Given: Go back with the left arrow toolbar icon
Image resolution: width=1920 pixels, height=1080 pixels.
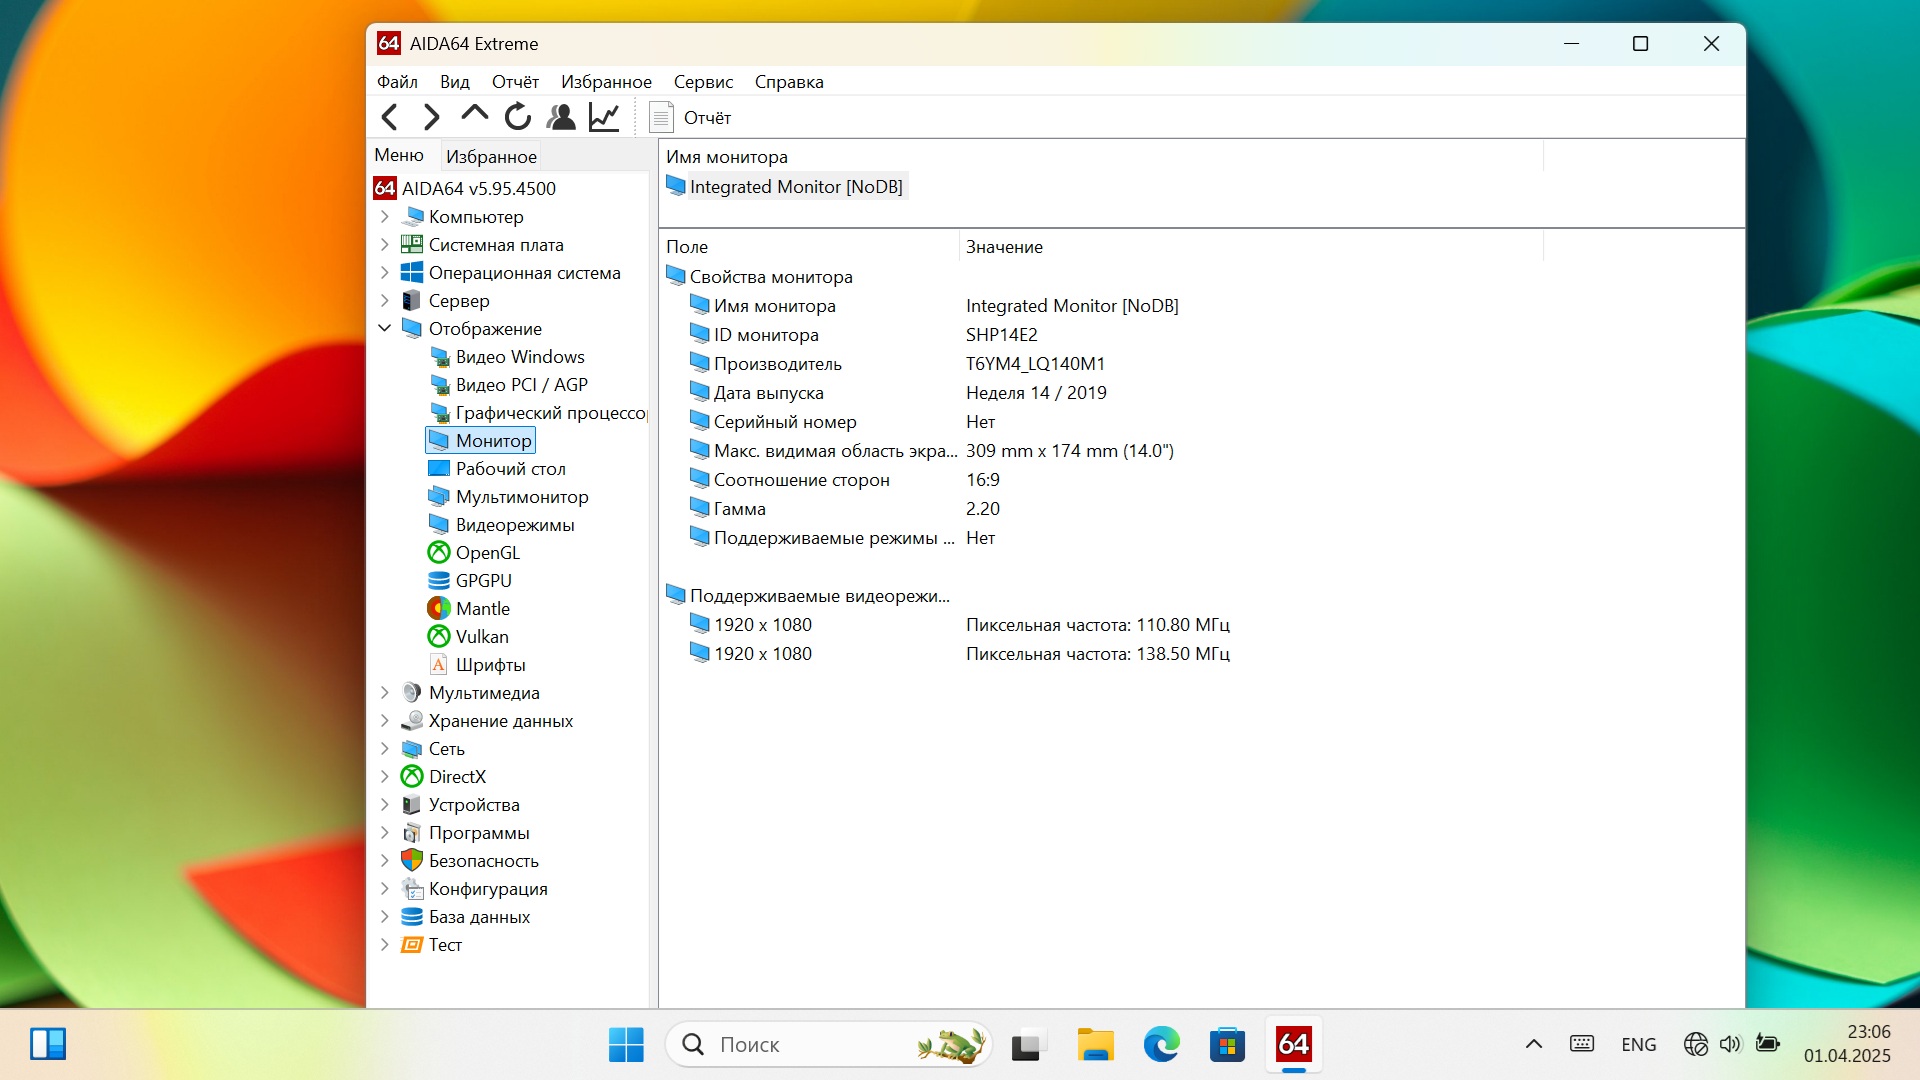Looking at the screenshot, I should pyautogui.click(x=390, y=117).
